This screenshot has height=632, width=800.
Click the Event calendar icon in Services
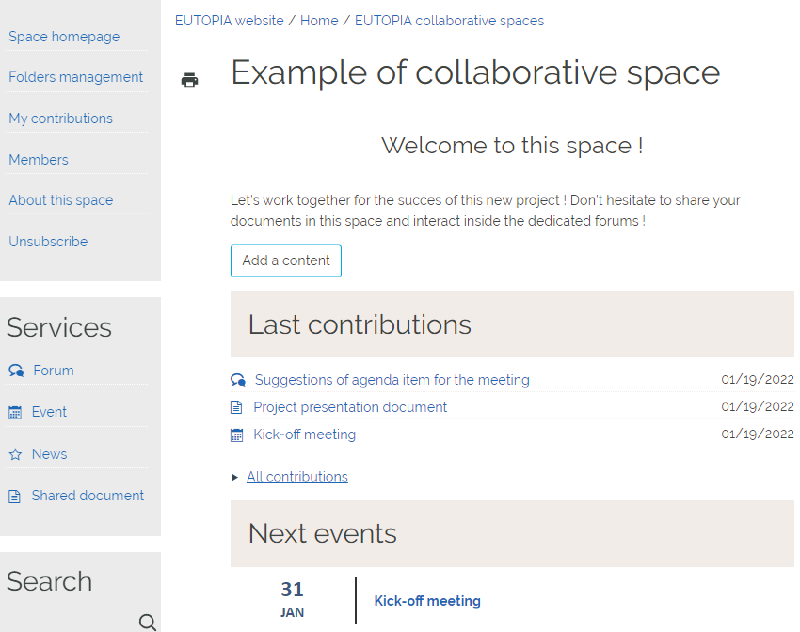[x=15, y=412]
